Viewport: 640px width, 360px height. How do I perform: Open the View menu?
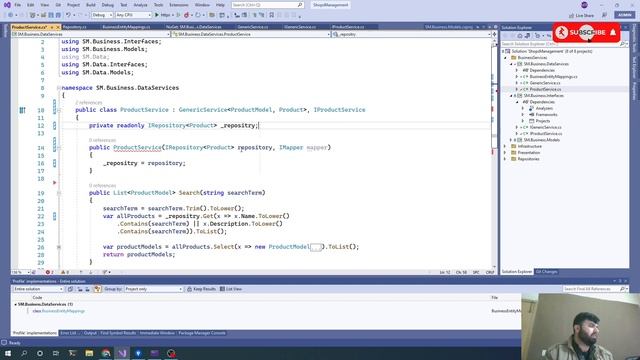pos(44,5)
